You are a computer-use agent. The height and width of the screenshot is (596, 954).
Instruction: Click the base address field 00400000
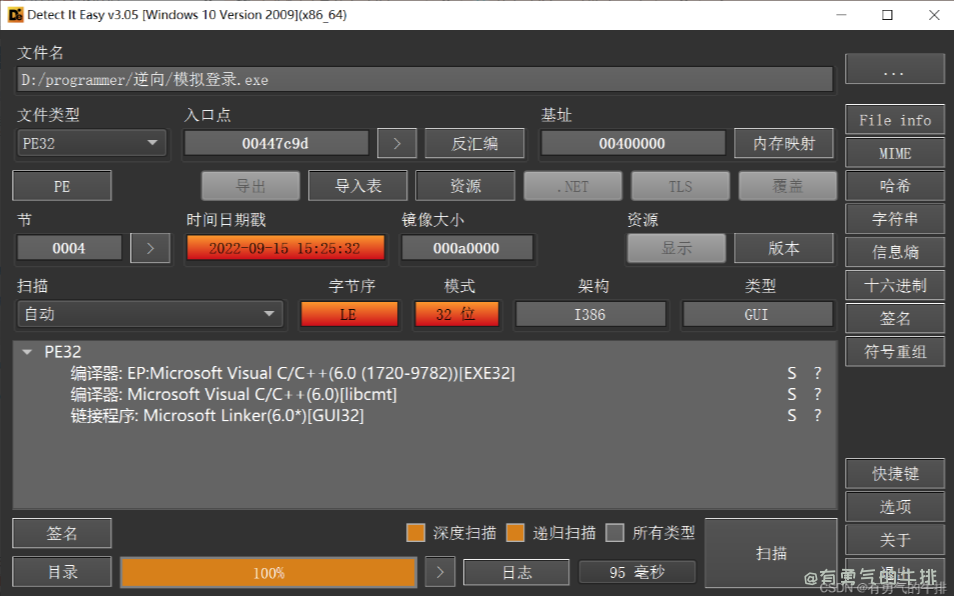click(633, 144)
